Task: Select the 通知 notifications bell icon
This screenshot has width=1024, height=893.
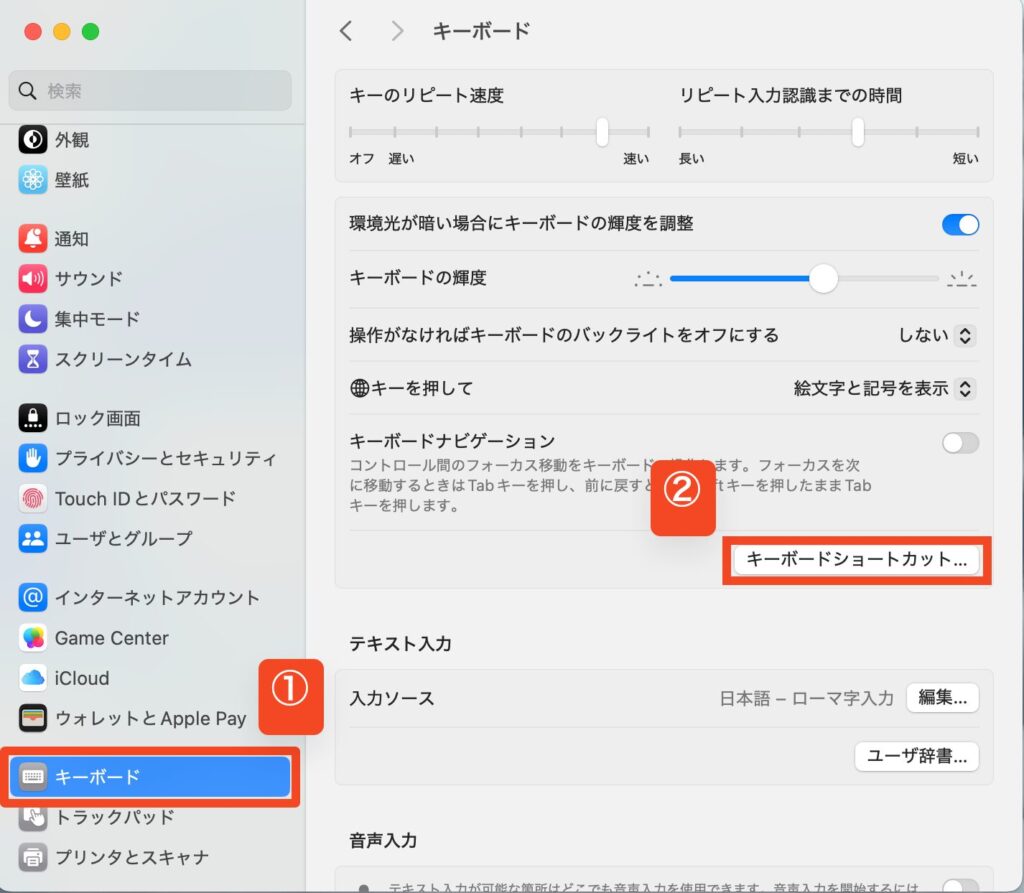Action: tap(33, 239)
